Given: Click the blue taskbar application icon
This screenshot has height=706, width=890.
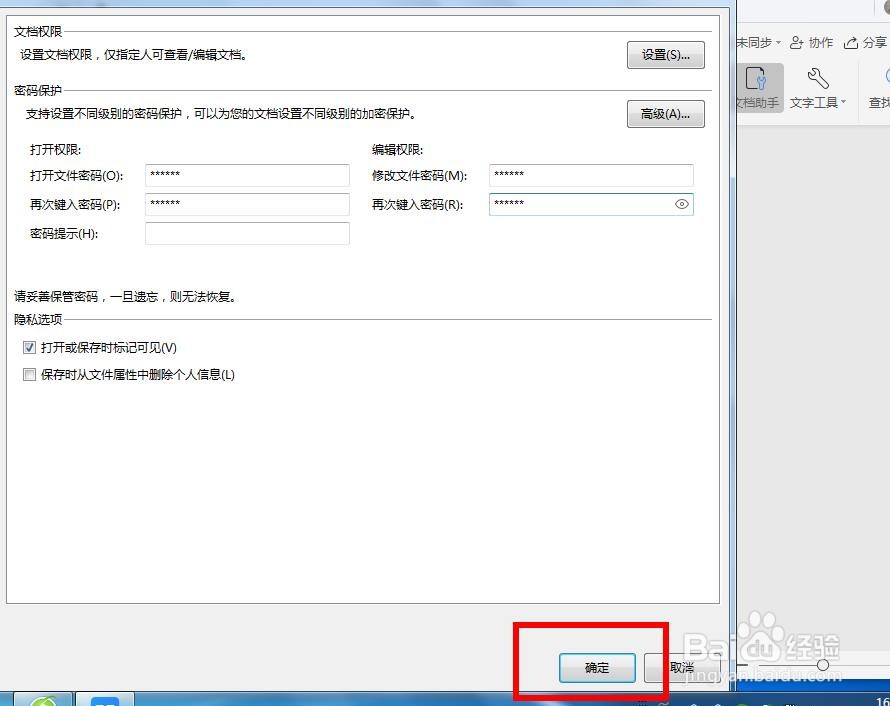Looking at the screenshot, I should point(105,700).
